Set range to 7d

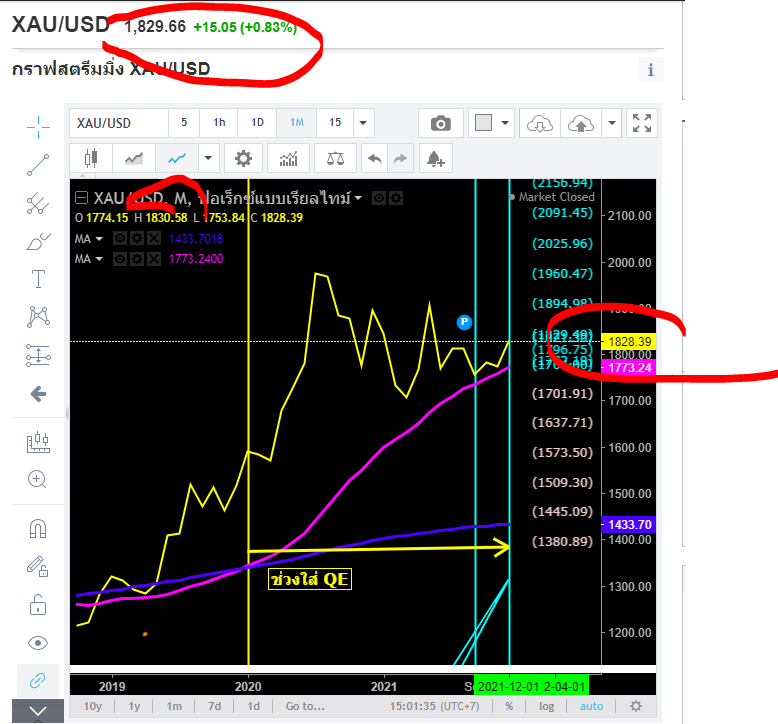[x=214, y=706]
